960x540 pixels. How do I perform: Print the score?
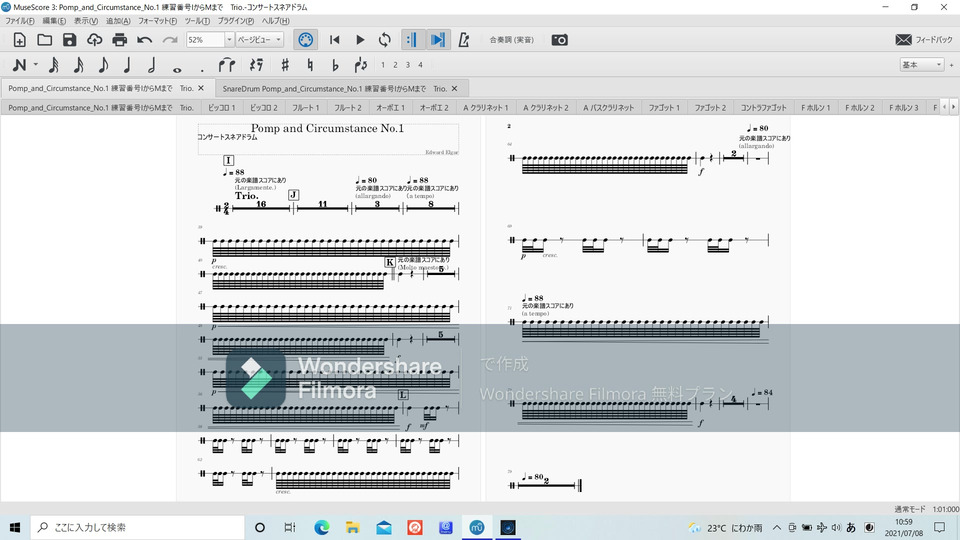tap(119, 40)
